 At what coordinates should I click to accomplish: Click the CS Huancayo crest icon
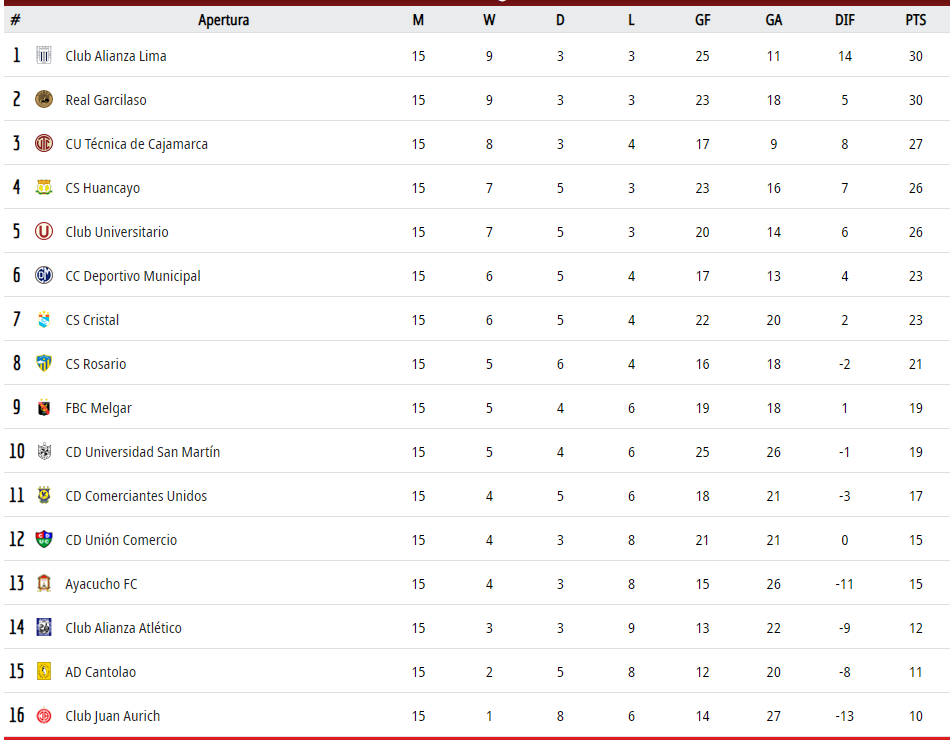(x=44, y=187)
